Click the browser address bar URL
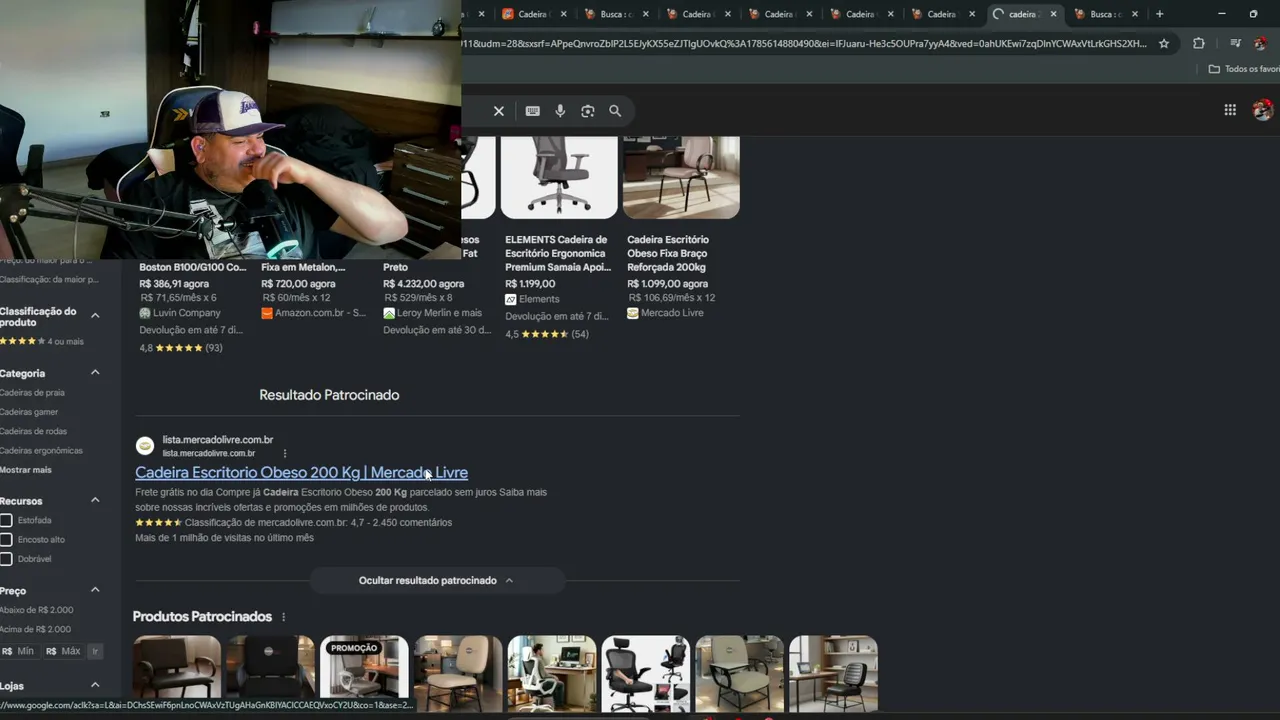This screenshot has height=720, width=1280. click(805, 44)
